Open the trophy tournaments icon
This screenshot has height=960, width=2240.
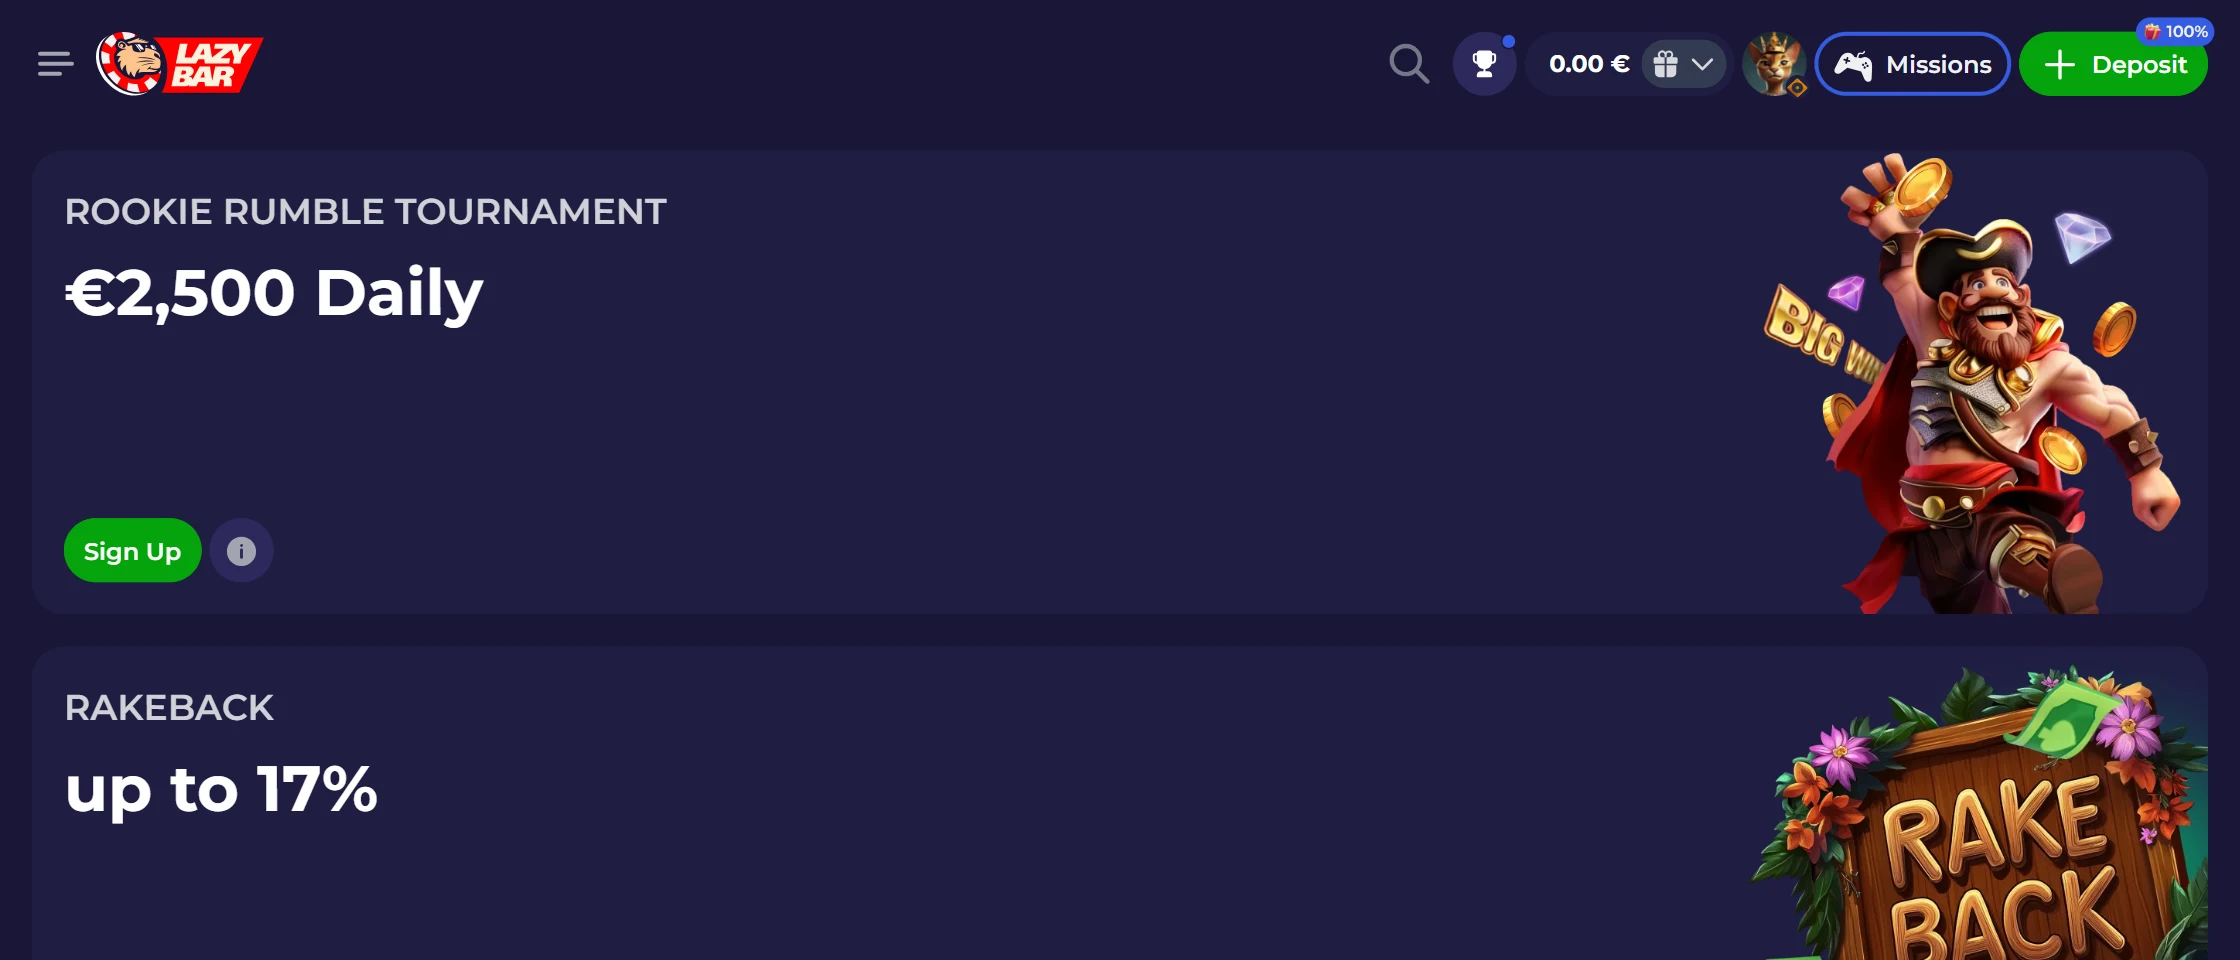point(1484,64)
